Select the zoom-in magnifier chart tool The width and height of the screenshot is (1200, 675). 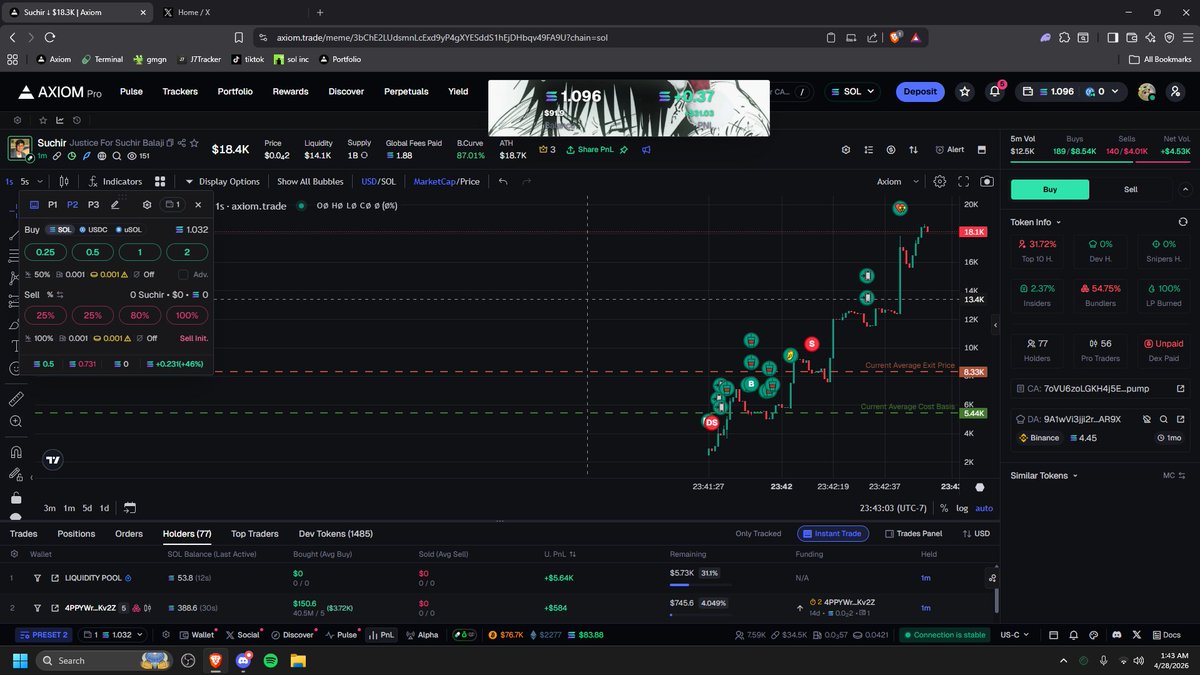pyautogui.click(x=16, y=422)
